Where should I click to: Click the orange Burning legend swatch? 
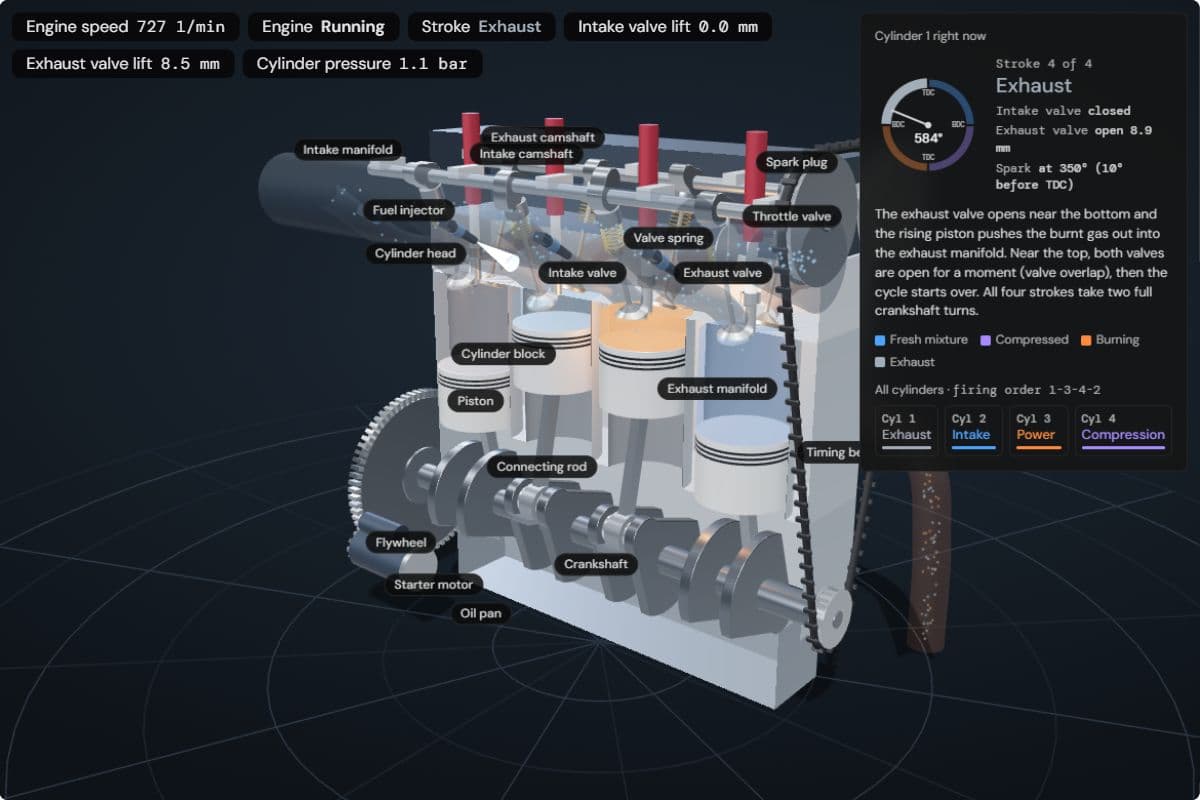[x=1086, y=340]
